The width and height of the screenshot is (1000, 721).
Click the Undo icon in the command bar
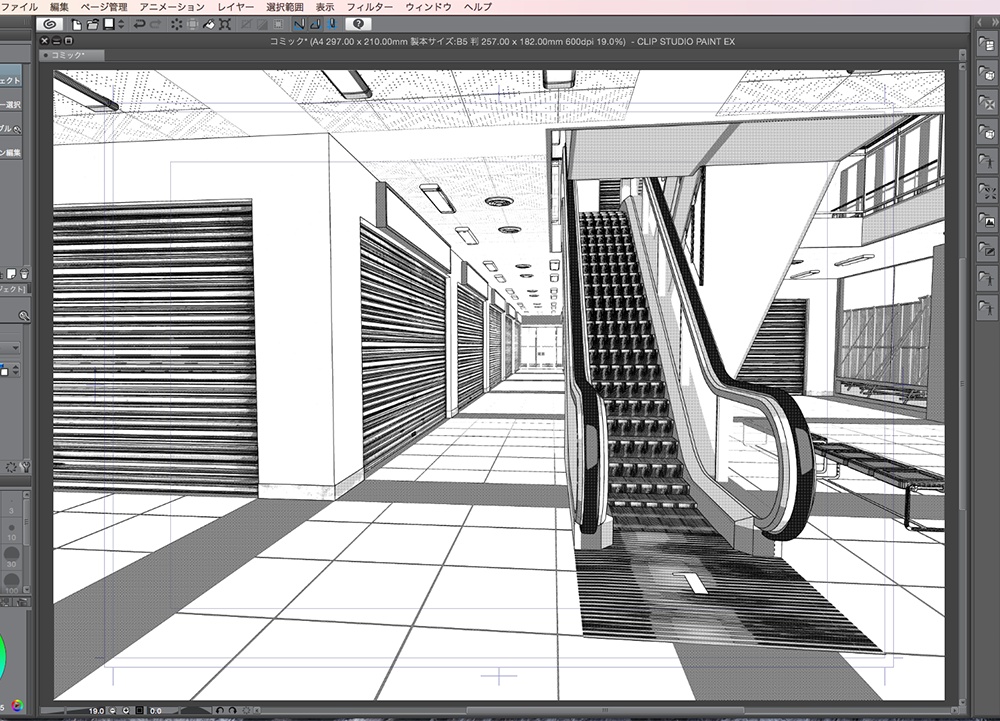[x=140, y=25]
